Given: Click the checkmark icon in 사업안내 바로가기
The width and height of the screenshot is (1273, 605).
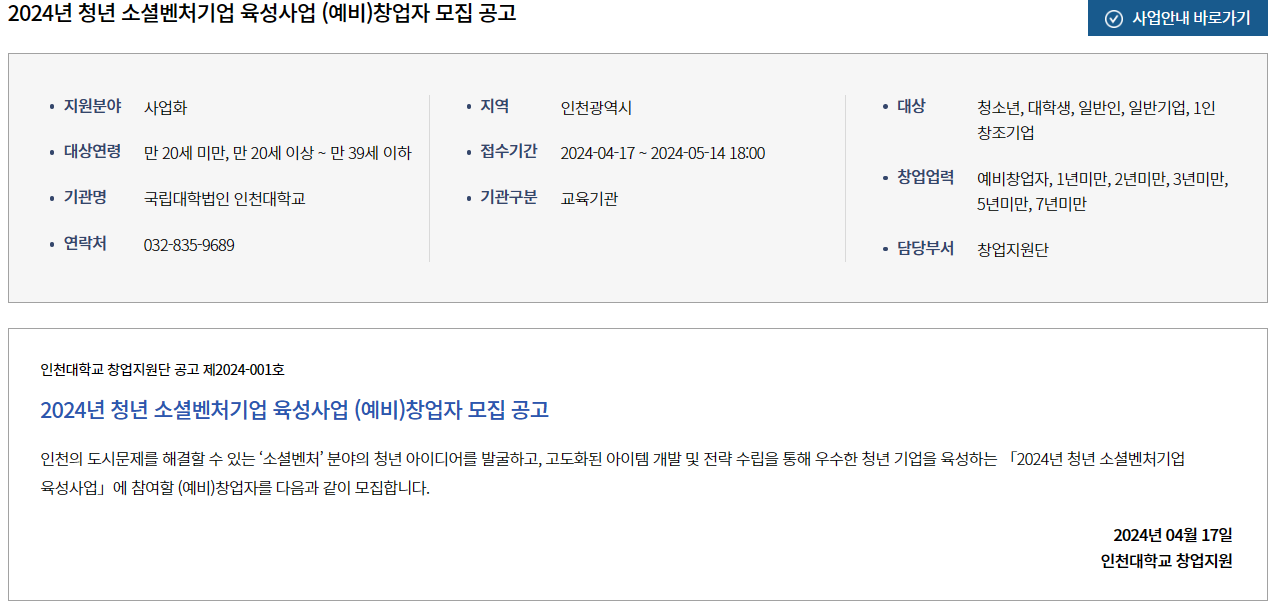Looking at the screenshot, I should pyautogui.click(x=1113, y=18).
